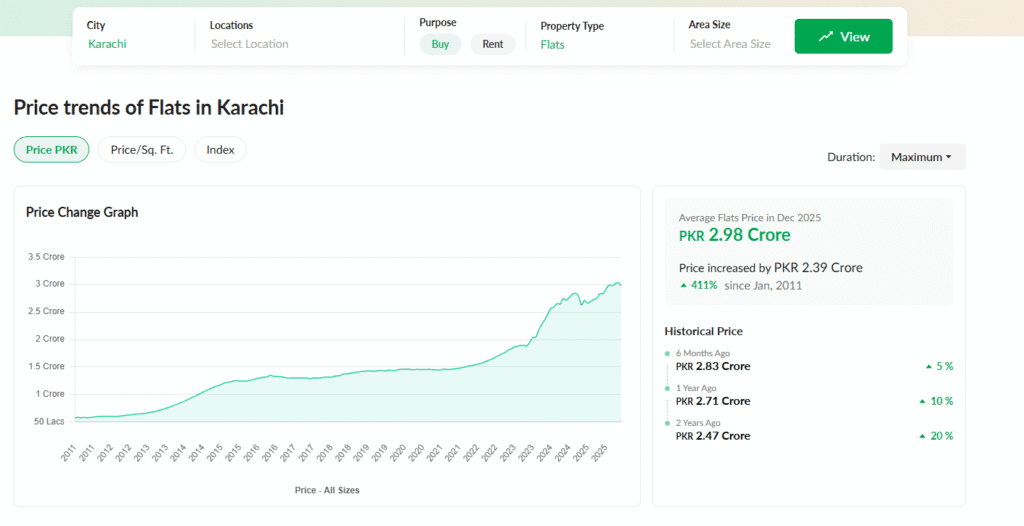1024x526 pixels.
Task: Click the 10% up arrow indicator
Action: coord(922,402)
